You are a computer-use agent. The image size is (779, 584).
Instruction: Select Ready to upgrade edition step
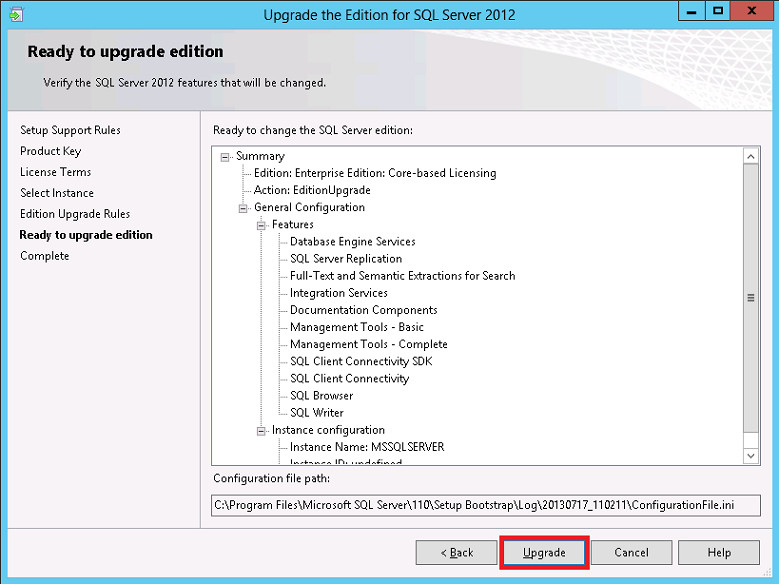(x=86, y=235)
